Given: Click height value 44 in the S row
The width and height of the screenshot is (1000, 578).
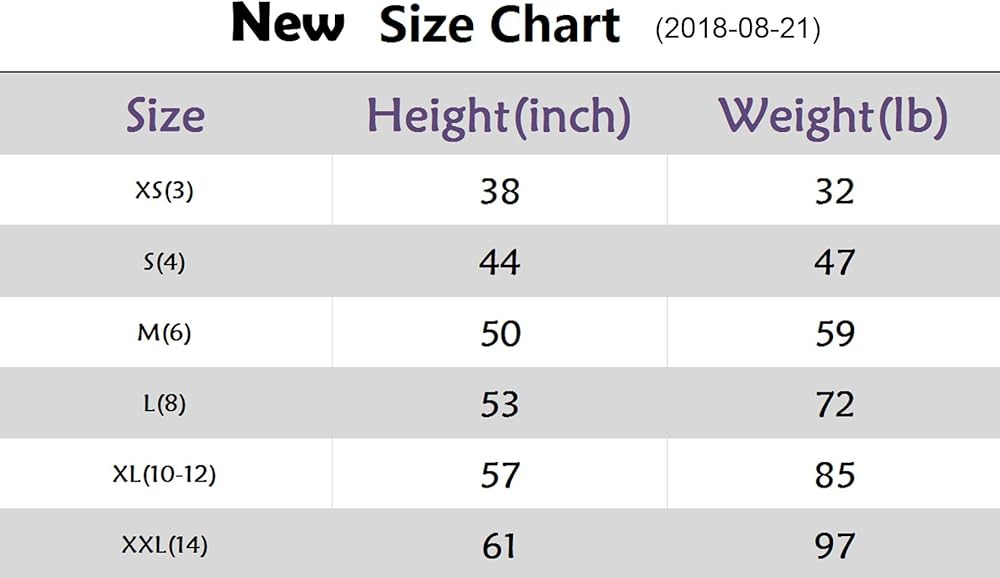Looking at the screenshot, I should pyautogui.click(x=499, y=262).
